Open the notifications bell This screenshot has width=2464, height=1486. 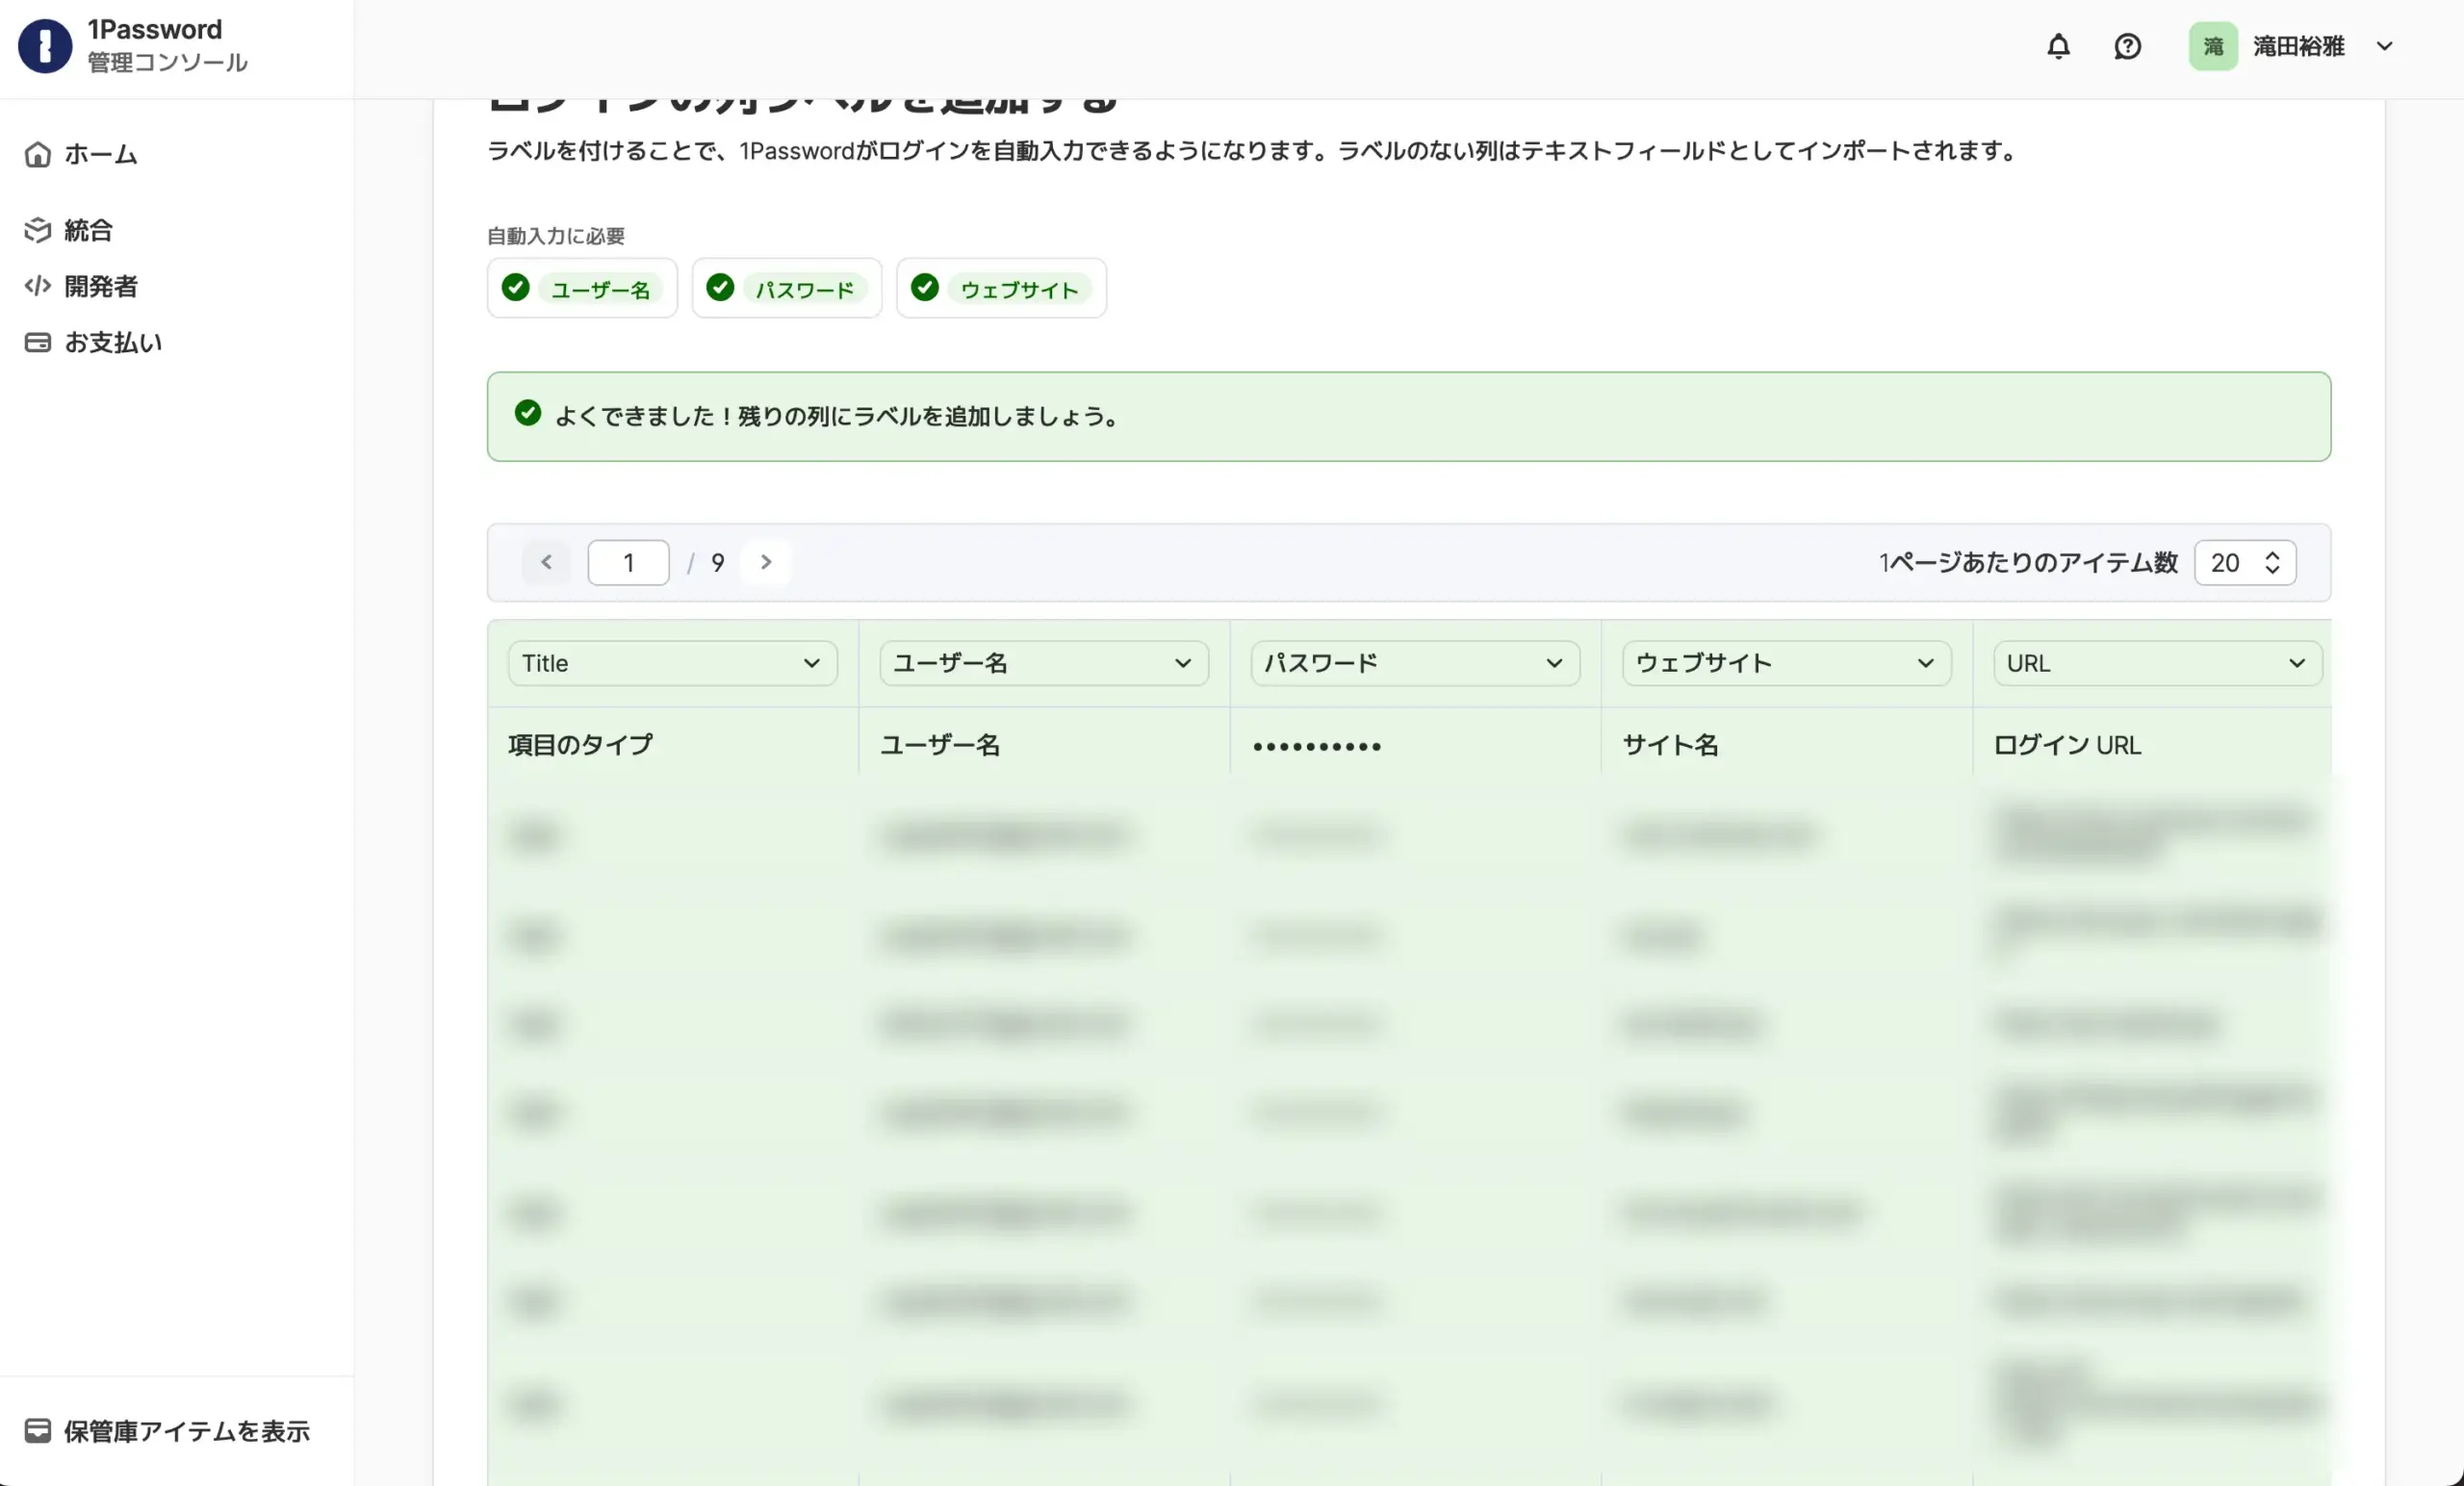point(2058,46)
